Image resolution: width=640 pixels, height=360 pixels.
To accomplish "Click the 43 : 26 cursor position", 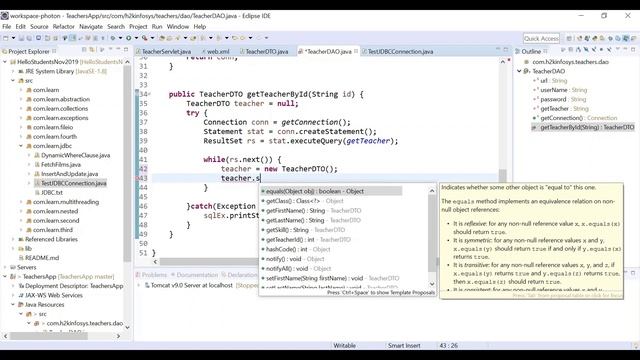I will tap(448, 346).
